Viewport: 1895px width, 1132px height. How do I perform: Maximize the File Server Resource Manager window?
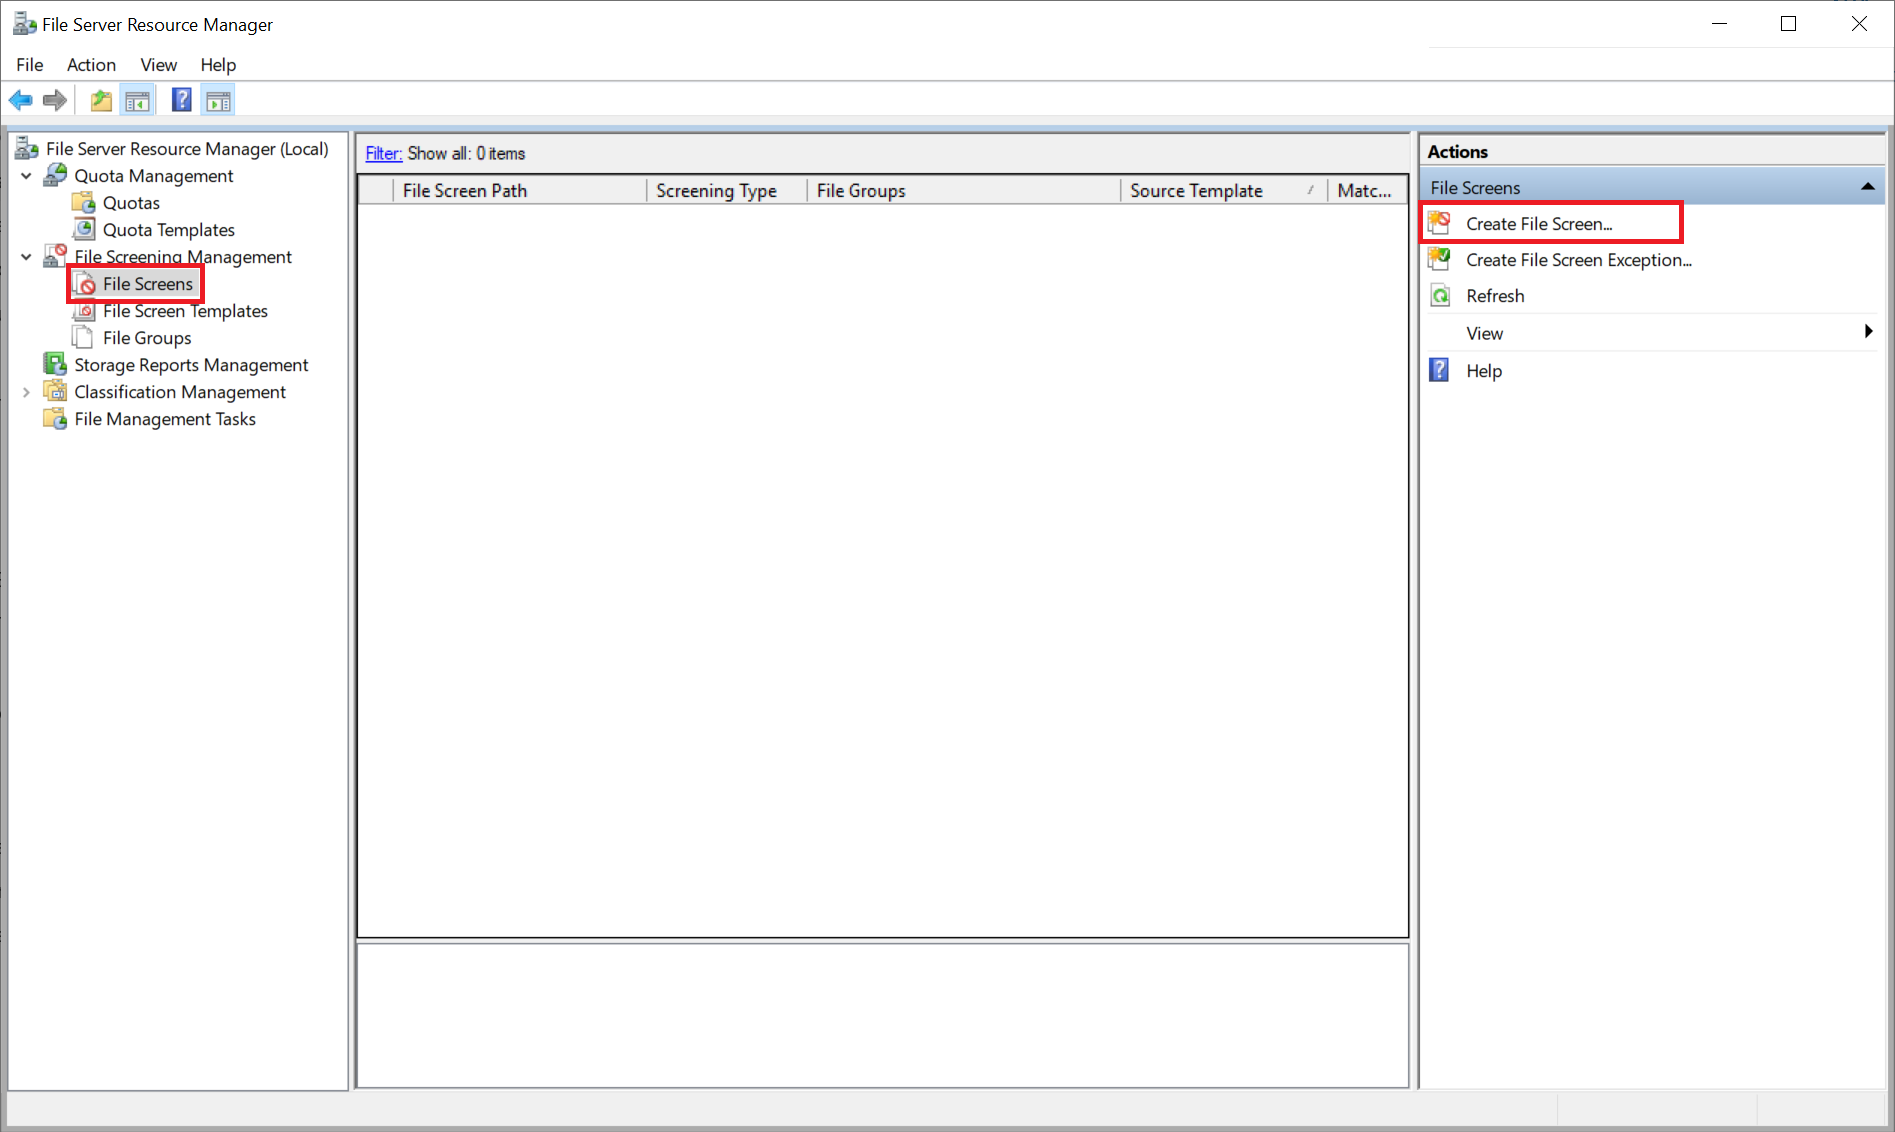pos(1789,24)
